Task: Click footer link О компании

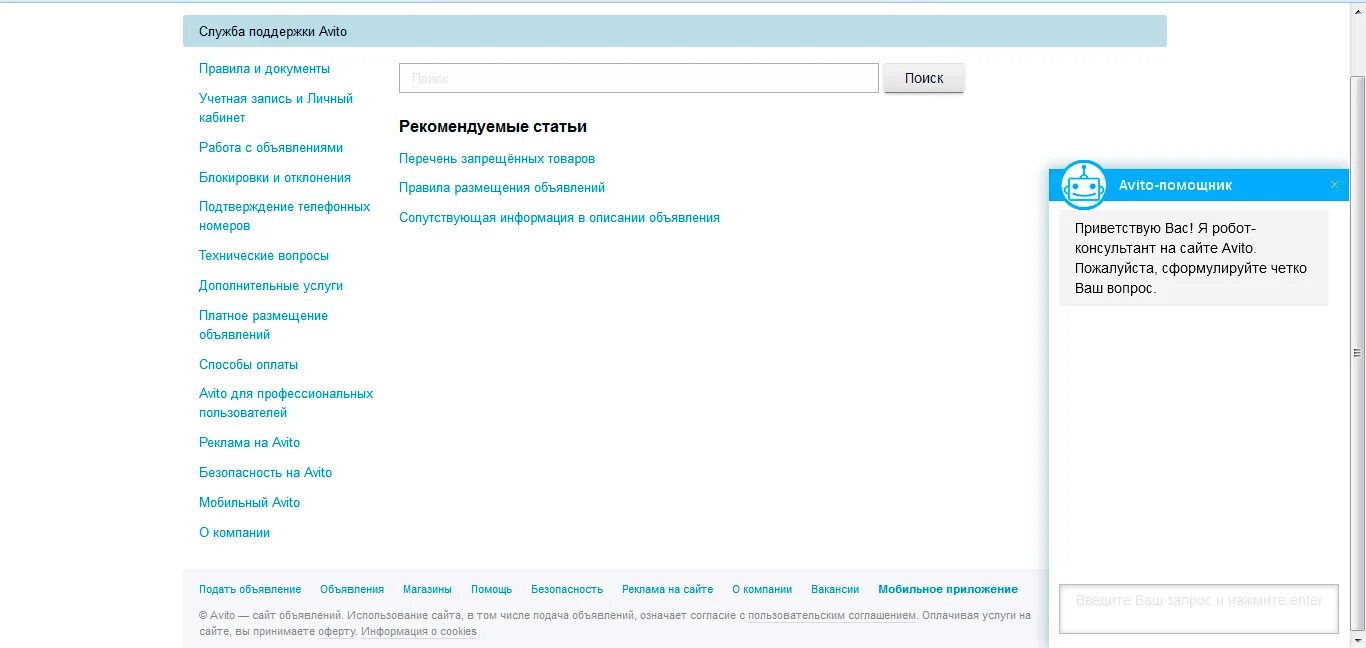Action: [x=762, y=590]
